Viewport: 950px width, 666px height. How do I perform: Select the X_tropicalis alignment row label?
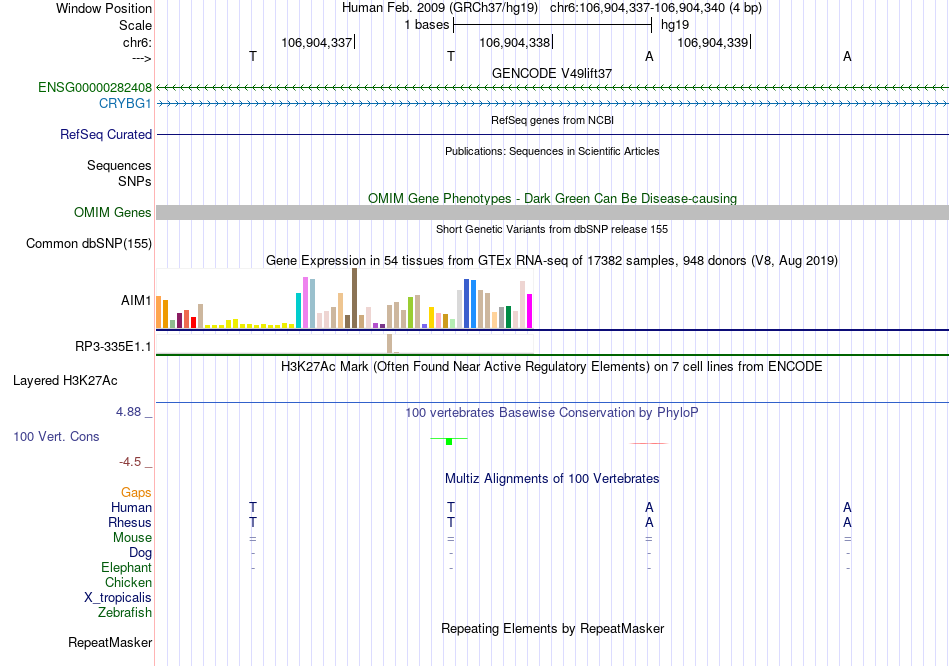pyautogui.click(x=118, y=598)
